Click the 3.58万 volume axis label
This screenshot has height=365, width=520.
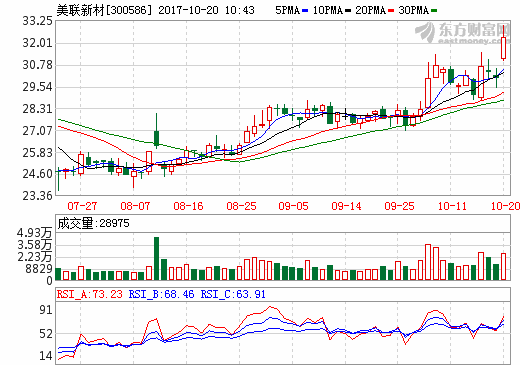click(x=35, y=245)
